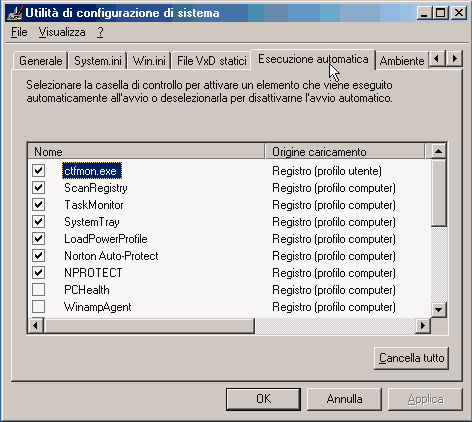
Task: Click the Cancella tutto button
Action: (x=411, y=358)
